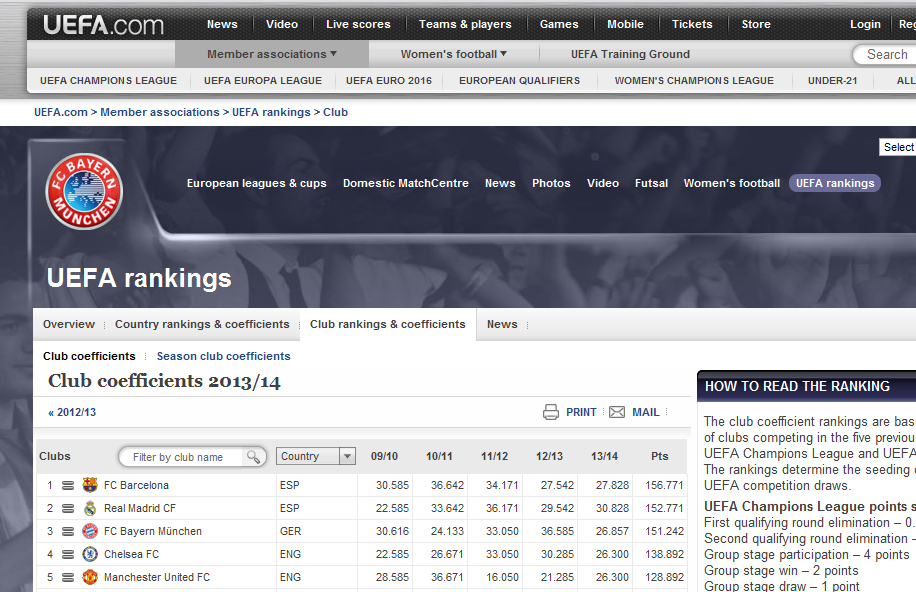Image resolution: width=916 pixels, height=592 pixels.
Task: Click the Login link
Action: [865, 24]
